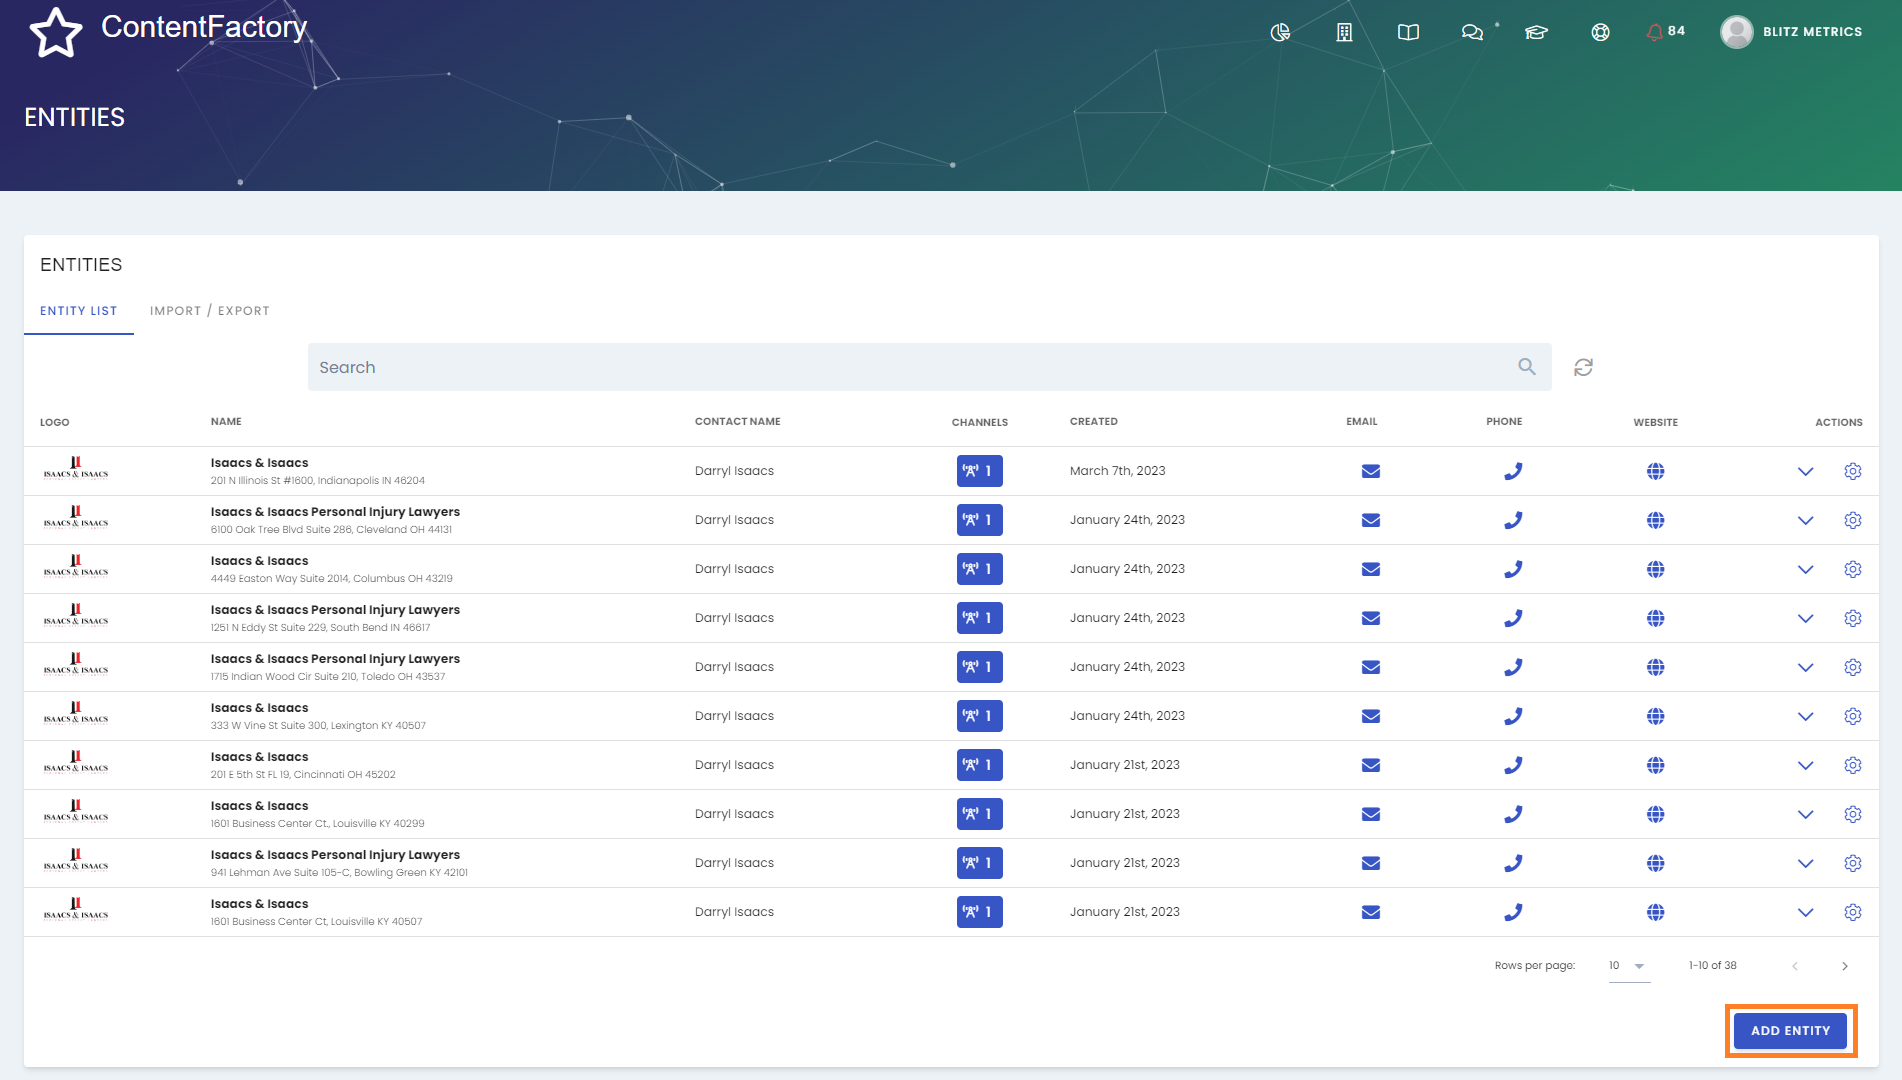The height and width of the screenshot is (1080, 1902).
Task: Email the Lexington KY 40507 entity
Action: click(x=1371, y=716)
